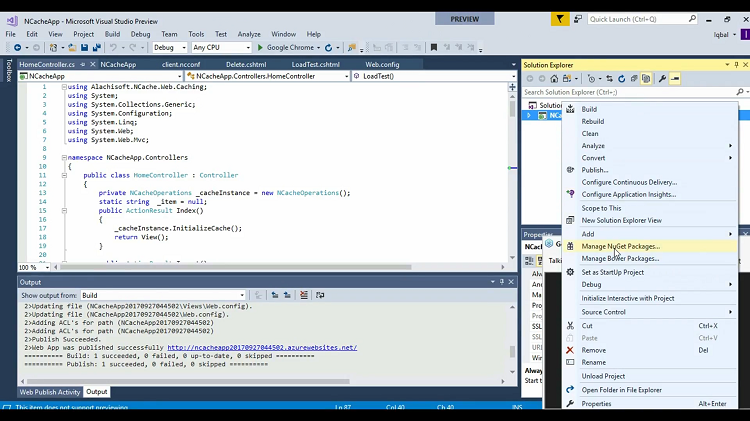Toggle bookmark using the toolbar bookmark icon
Viewport: 750px width, 421px height.
(434, 47)
